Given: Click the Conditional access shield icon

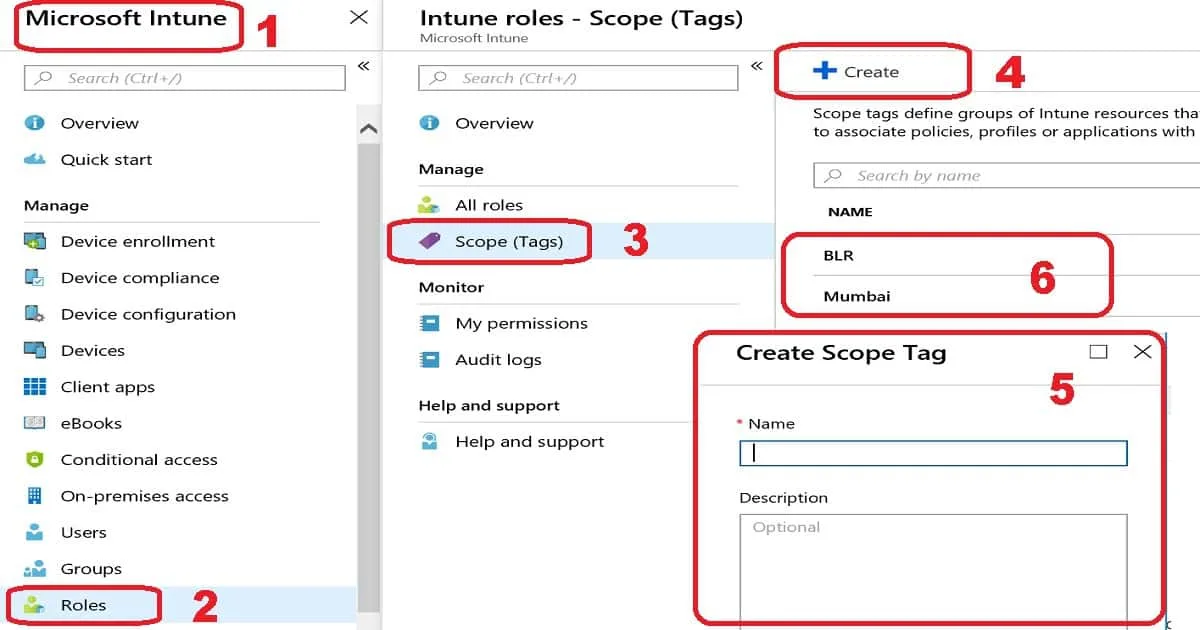Looking at the screenshot, I should [x=35, y=460].
